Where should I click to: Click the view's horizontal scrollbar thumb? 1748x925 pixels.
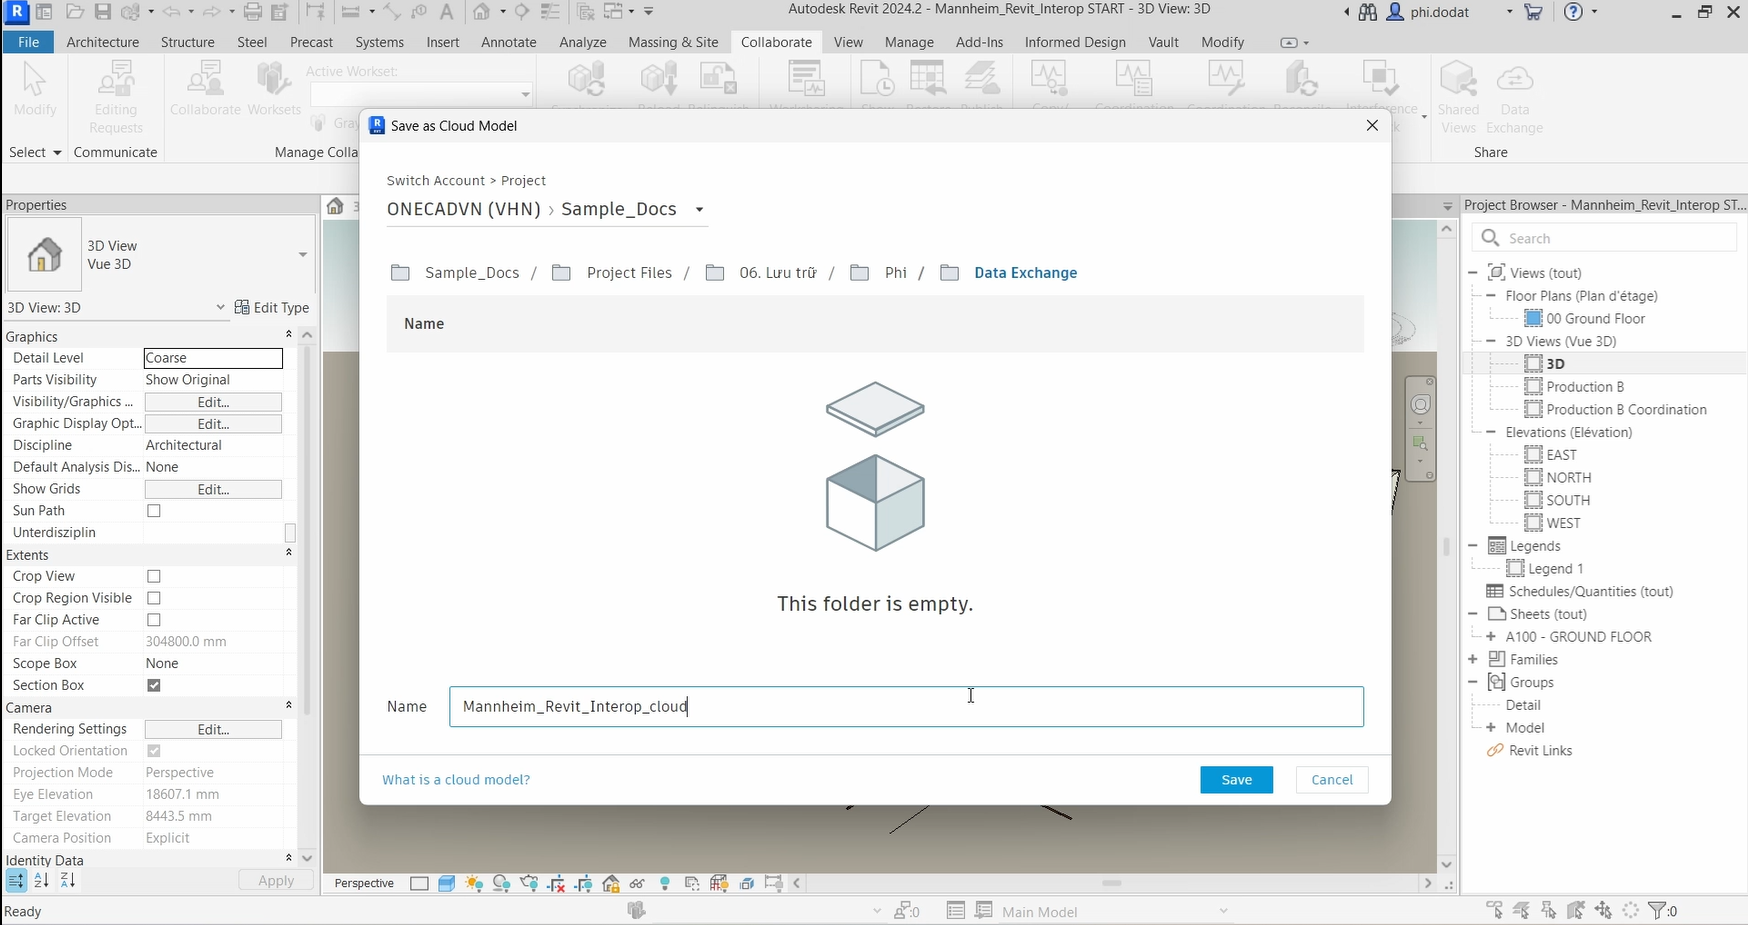[x=1111, y=883]
